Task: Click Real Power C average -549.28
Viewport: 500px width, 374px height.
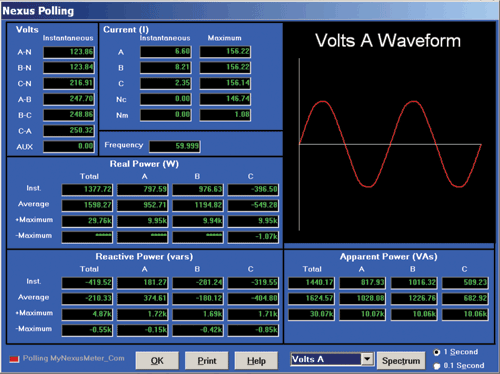Action: point(253,205)
